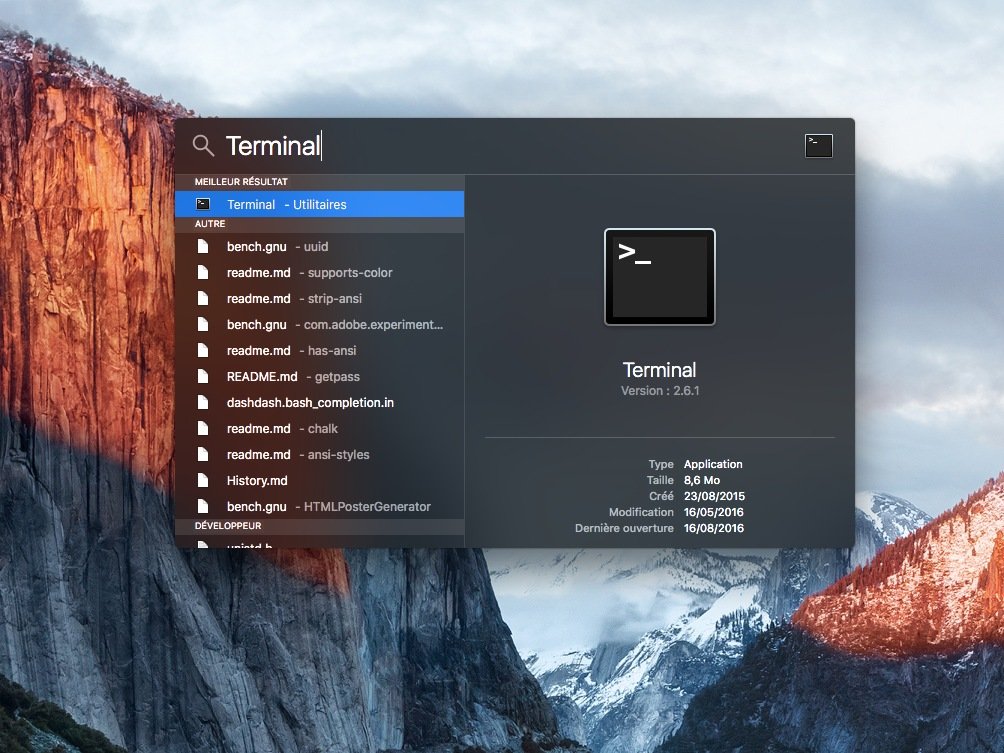
Task: Click the document icon beside readme.md chalk
Action: (x=203, y=428)
